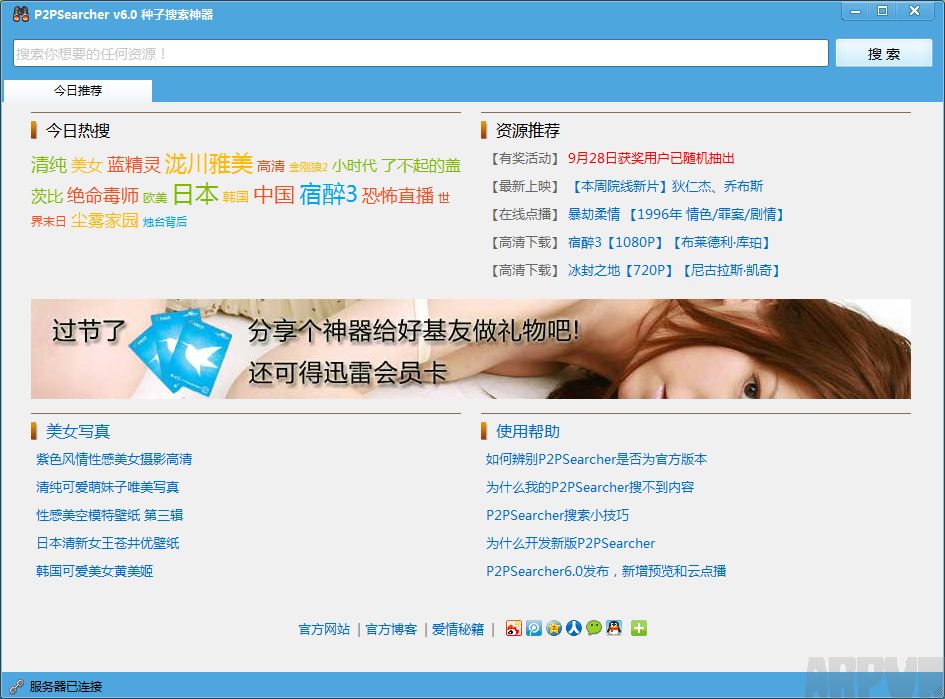Image resolution: width=945 pixels, height=699 pixels.
Task: Share to Sina Weibo icon
Action: coord(513,629)
